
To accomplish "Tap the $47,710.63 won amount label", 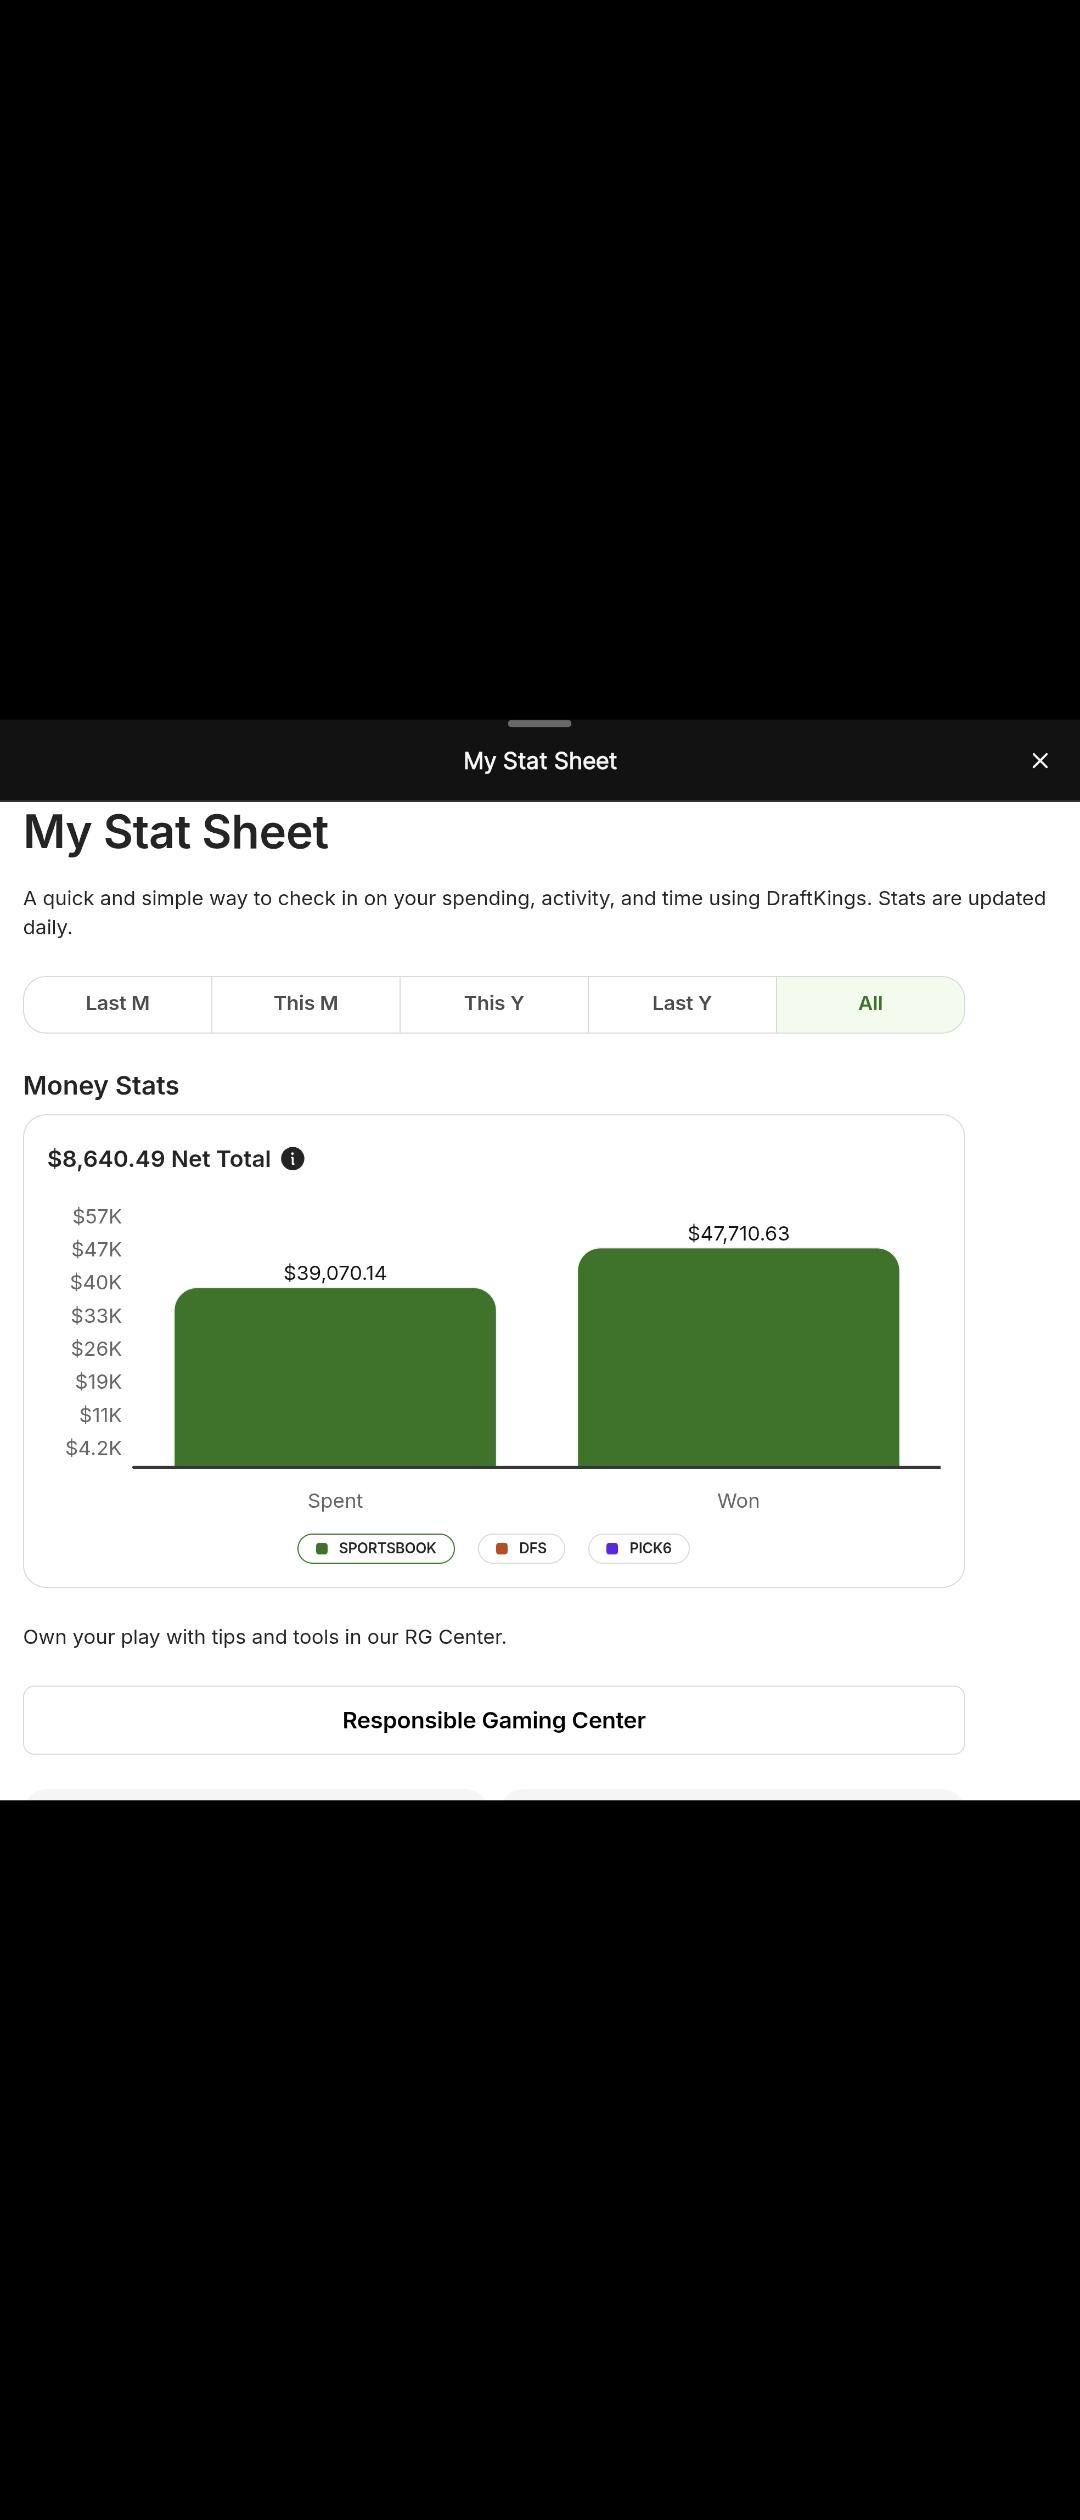I will 738,1234.
